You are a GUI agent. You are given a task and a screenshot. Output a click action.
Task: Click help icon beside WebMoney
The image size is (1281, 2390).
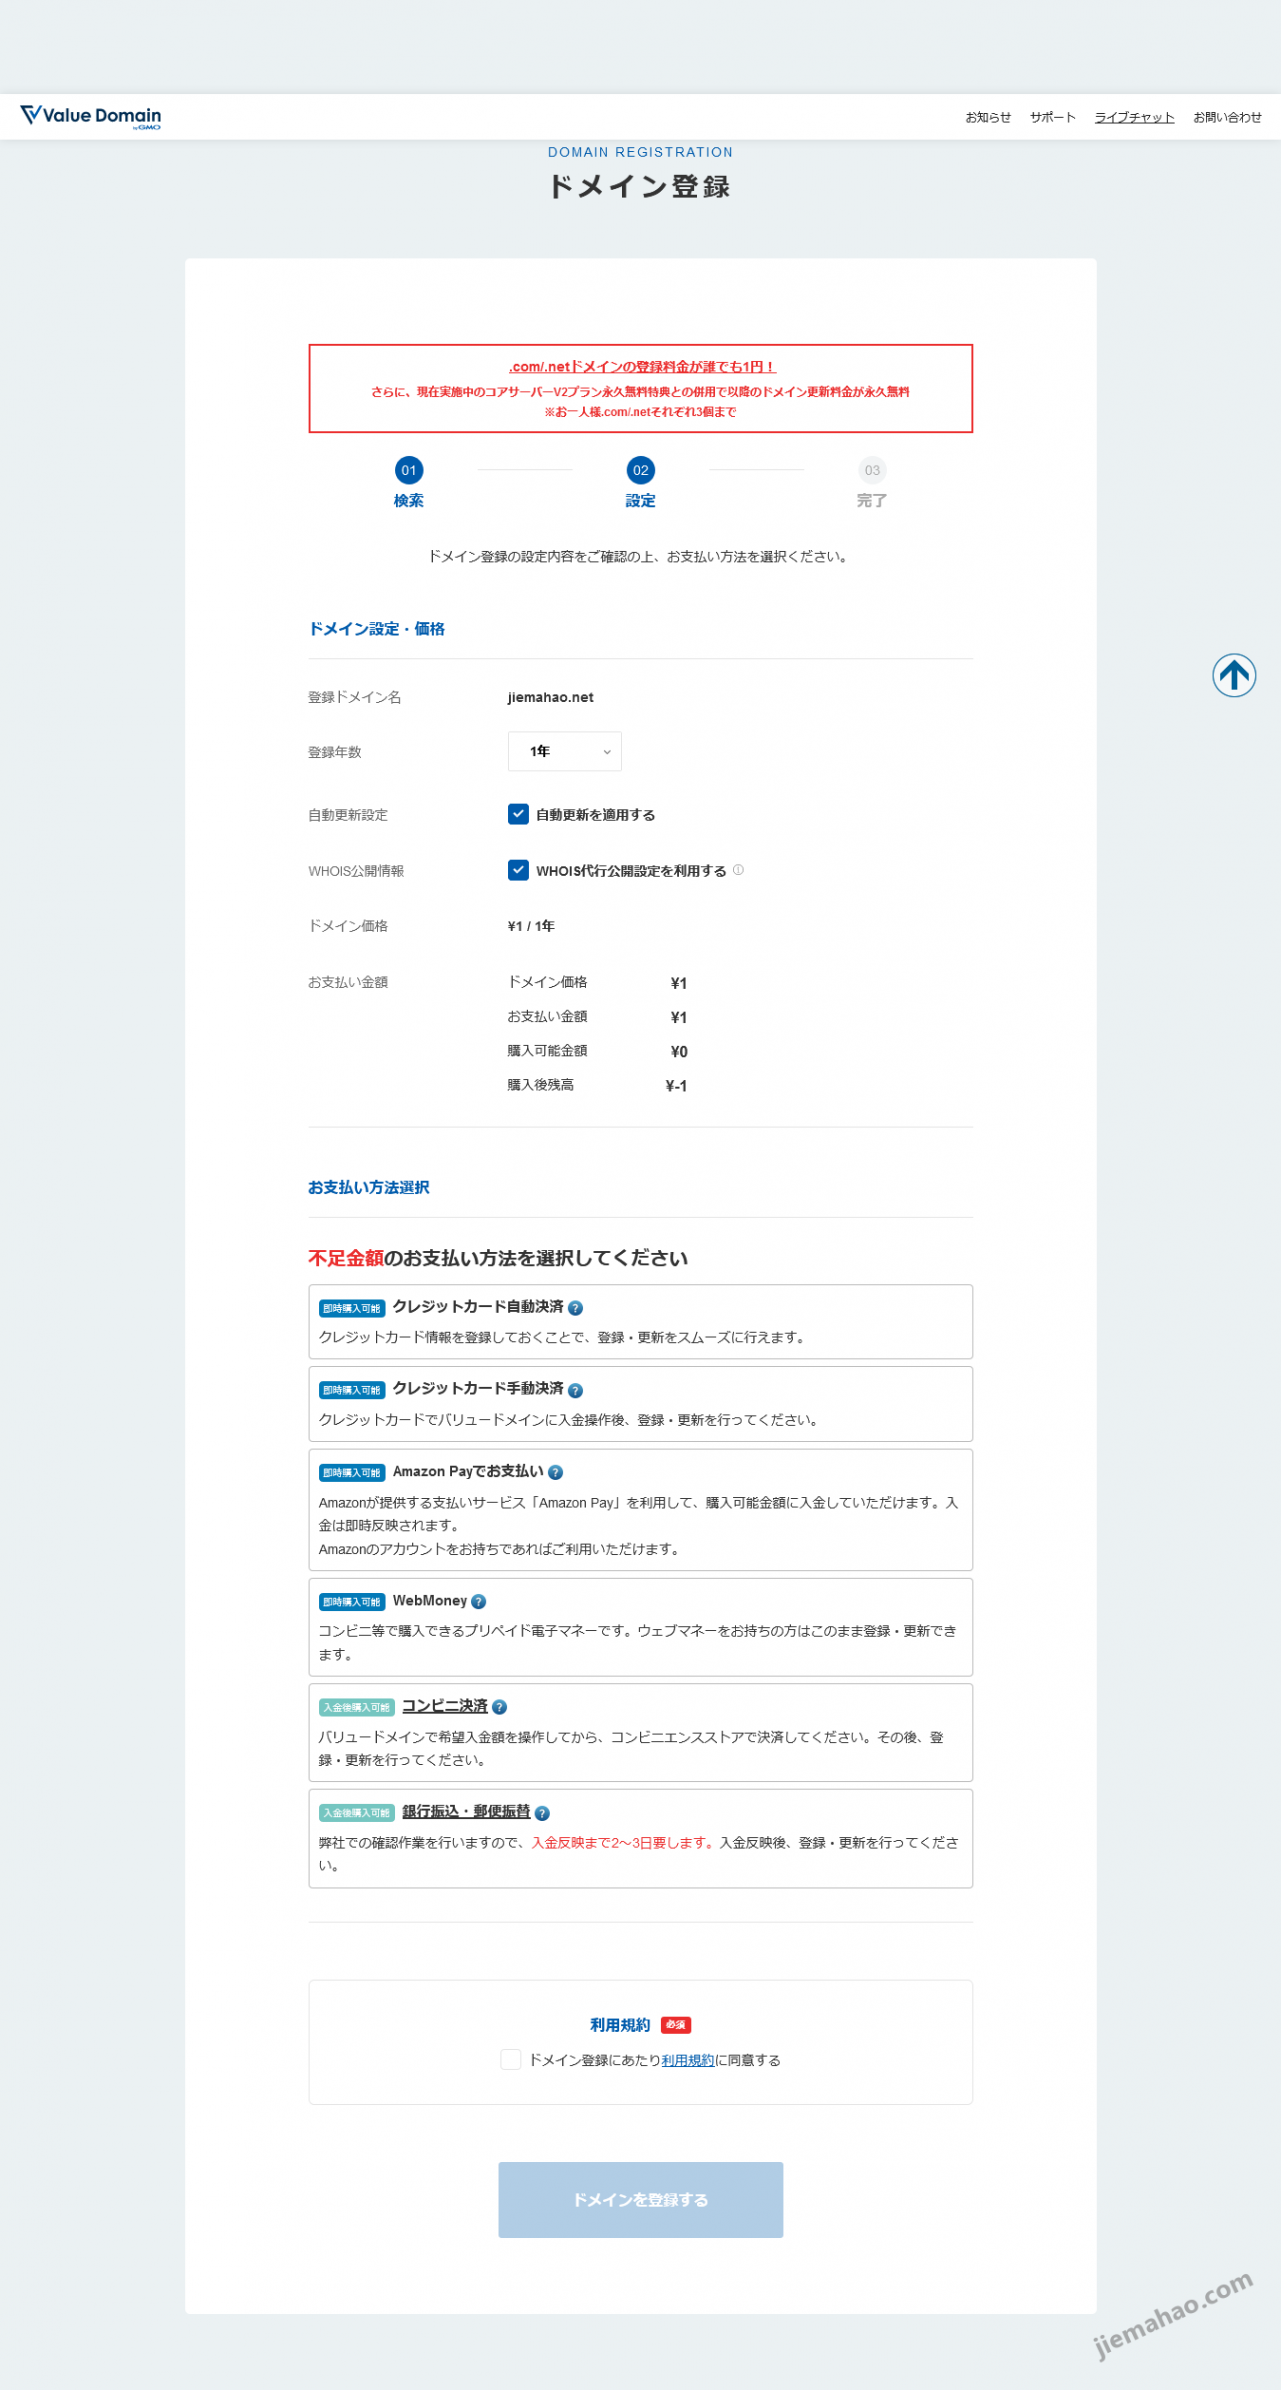pyautogui.click(x=478, y=1601)
